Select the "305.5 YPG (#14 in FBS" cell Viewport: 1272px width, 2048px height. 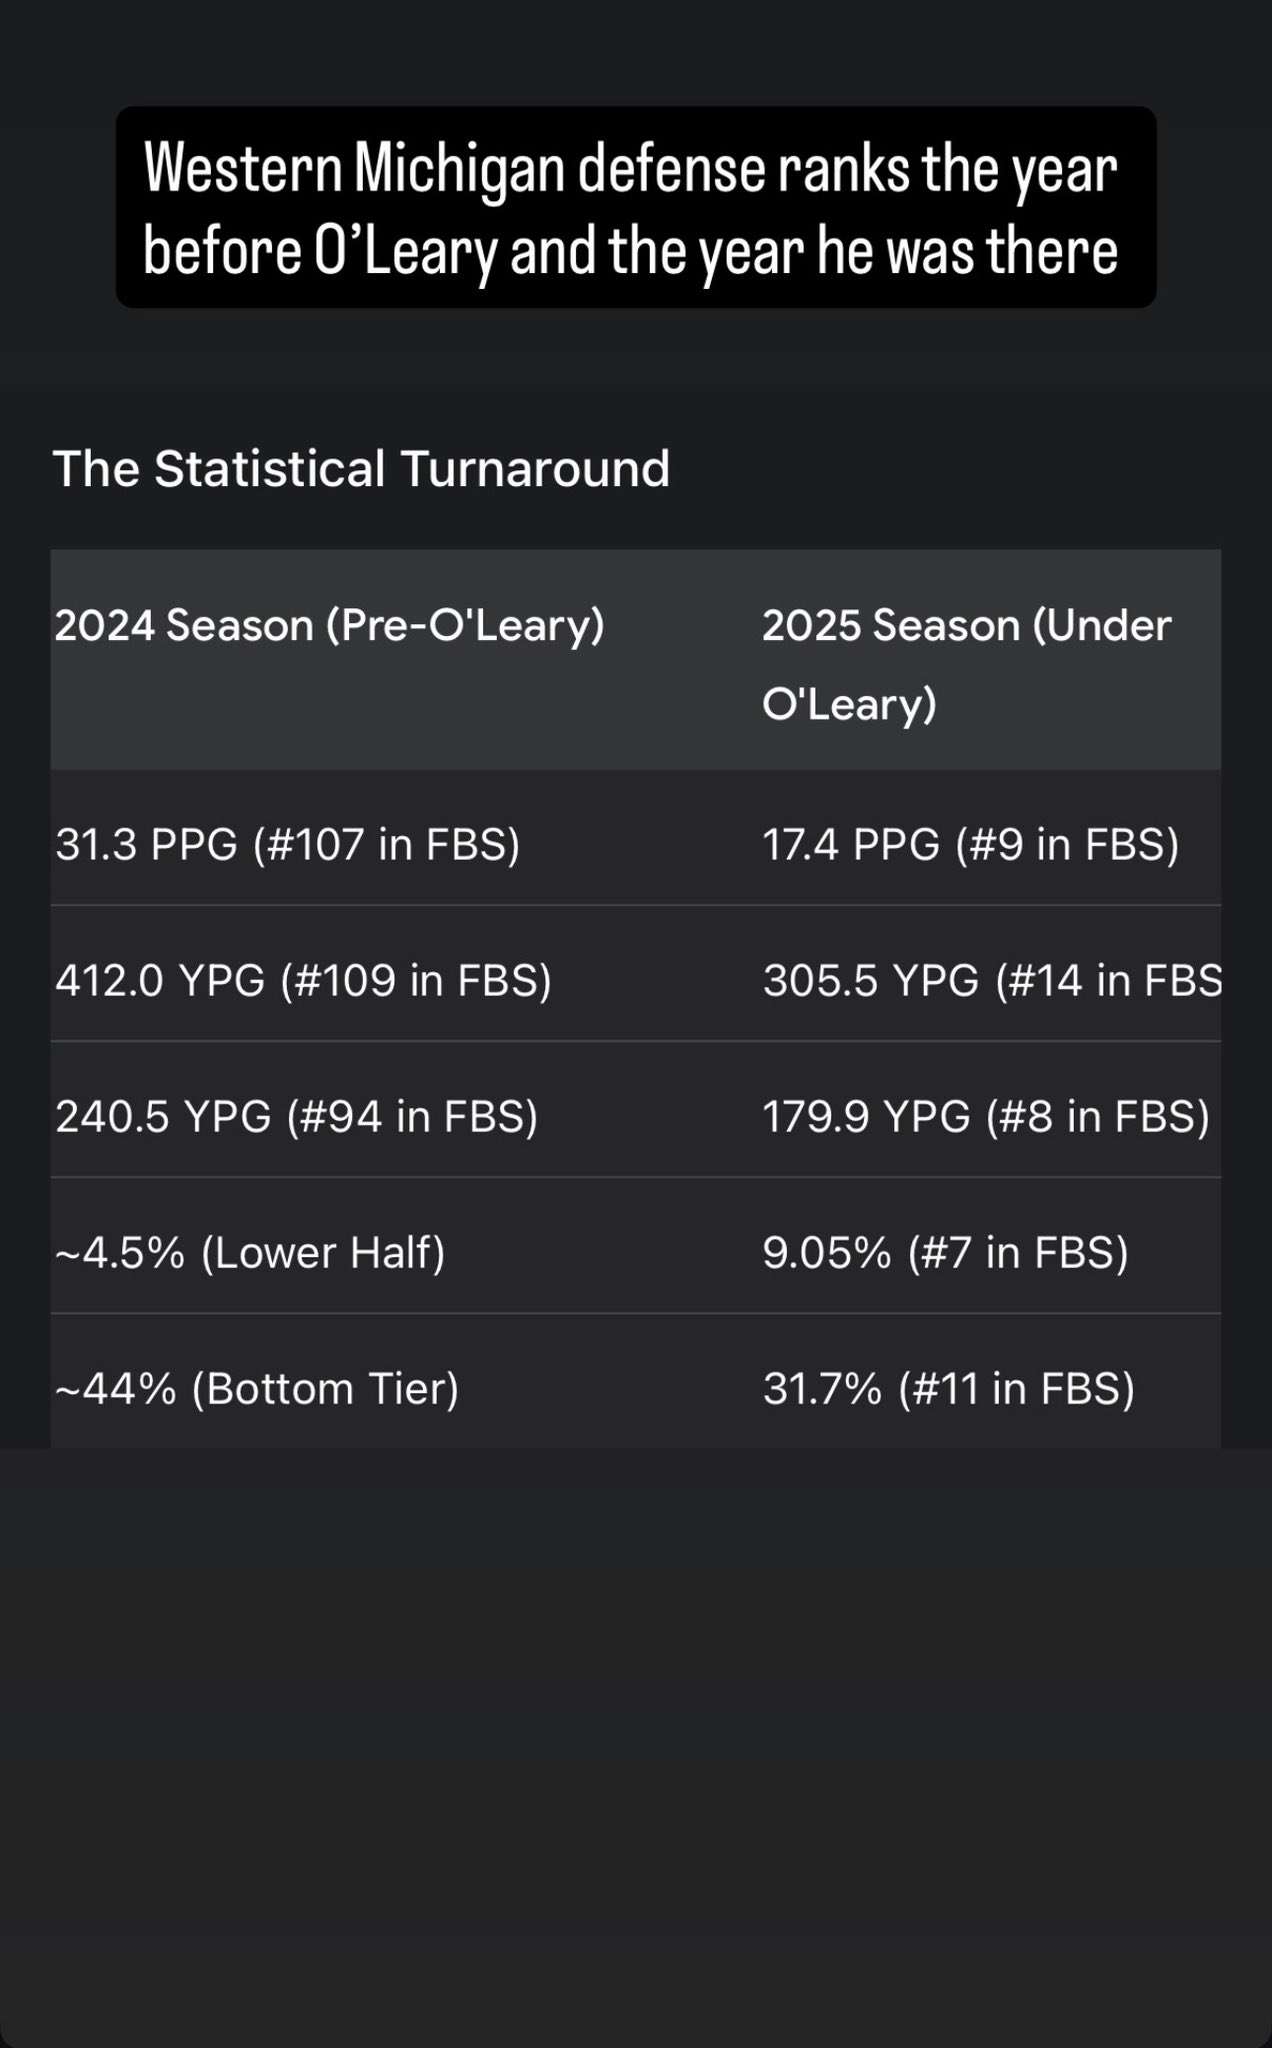point(991,980)
